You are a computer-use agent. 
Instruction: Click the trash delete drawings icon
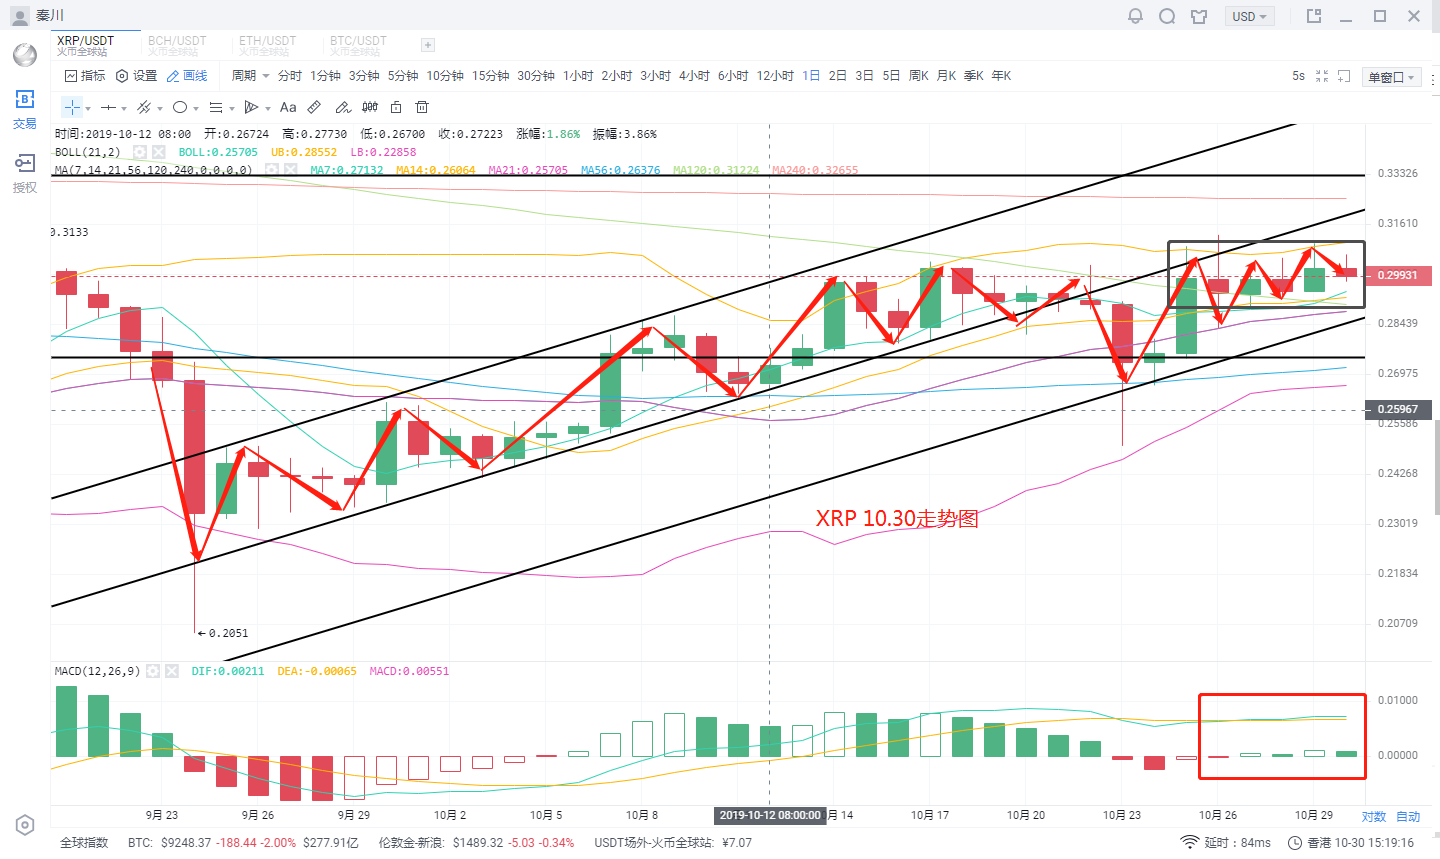pos(422,107)
